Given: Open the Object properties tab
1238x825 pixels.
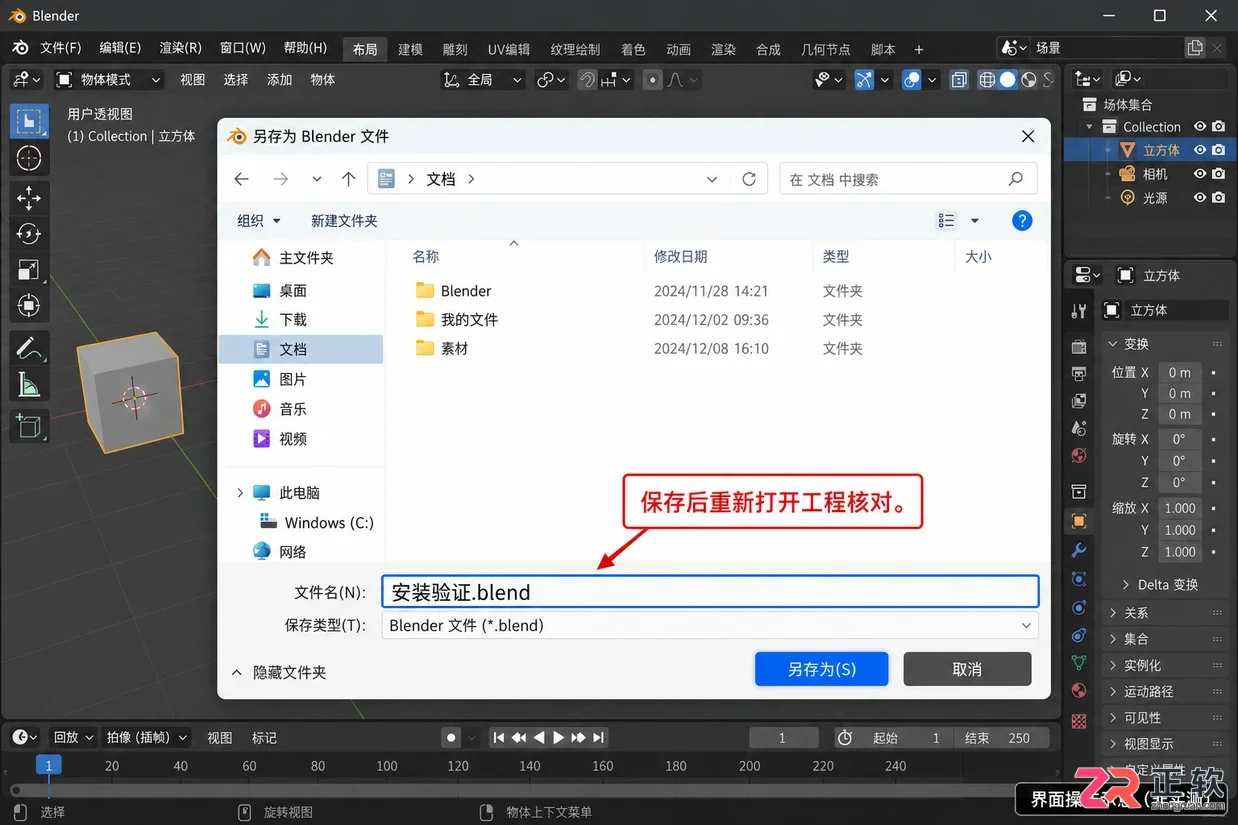Looking at the screenshot, I should [x=1078, y=521].
